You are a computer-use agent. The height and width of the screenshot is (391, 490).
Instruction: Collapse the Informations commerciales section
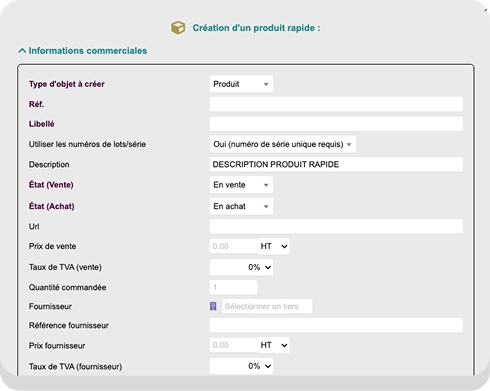tap(83, 51)
